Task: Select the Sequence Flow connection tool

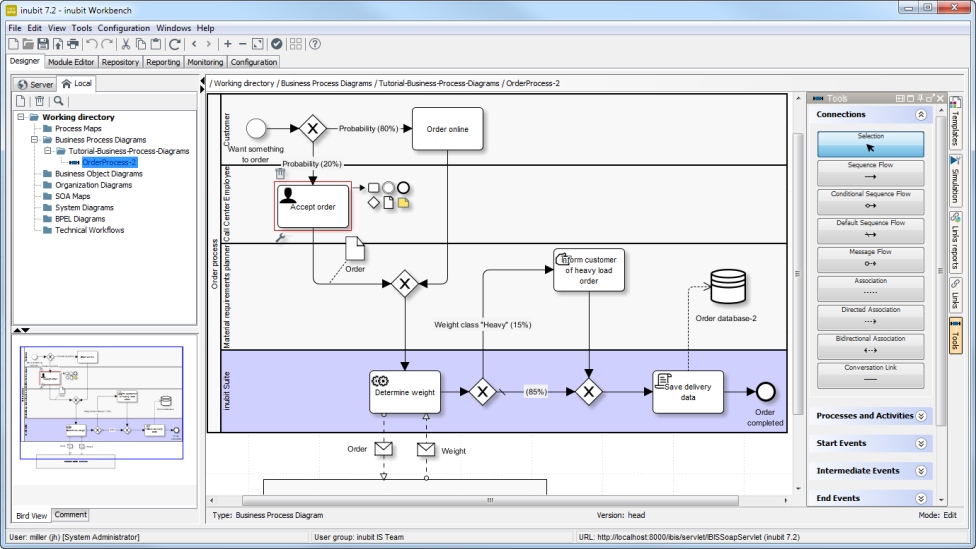Action: pyautogui.click(x=870, y=171)
